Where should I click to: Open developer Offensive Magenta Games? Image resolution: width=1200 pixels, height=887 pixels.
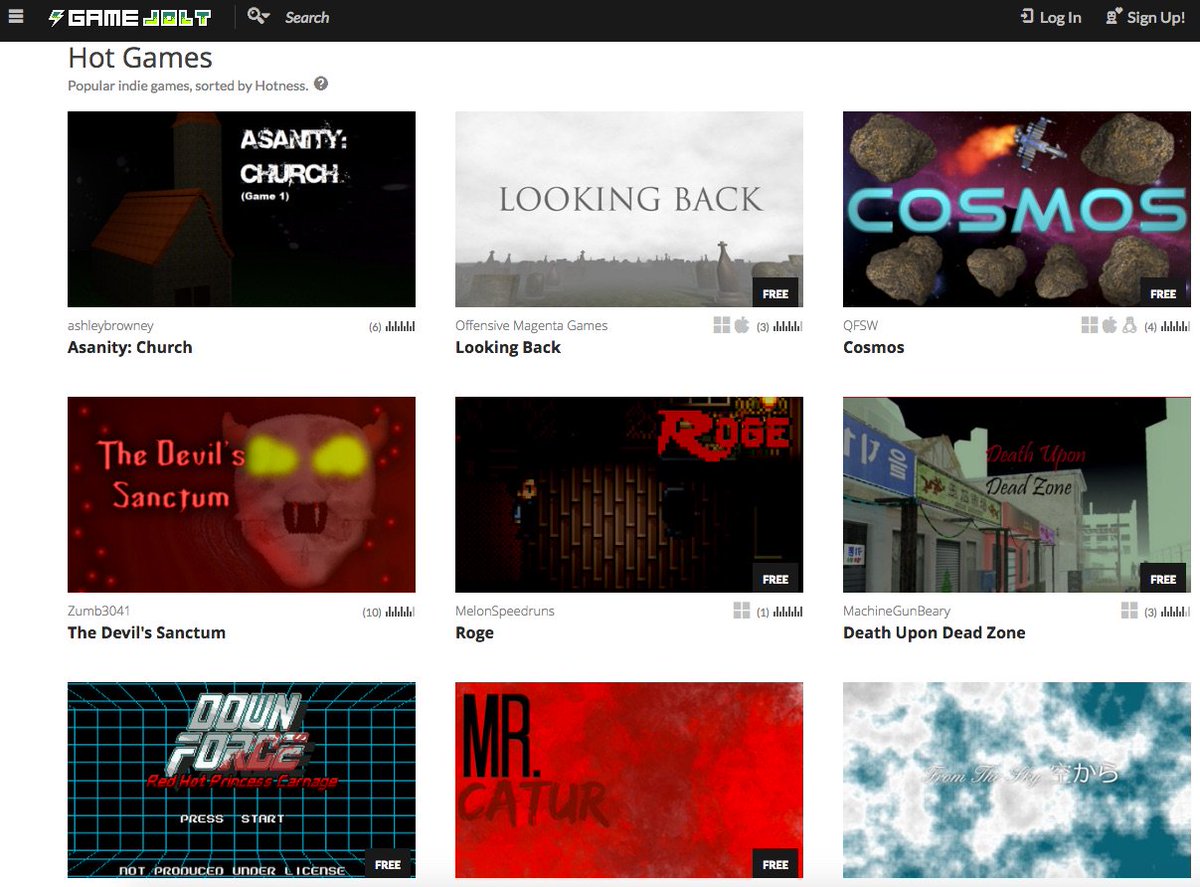pos(531,326)
